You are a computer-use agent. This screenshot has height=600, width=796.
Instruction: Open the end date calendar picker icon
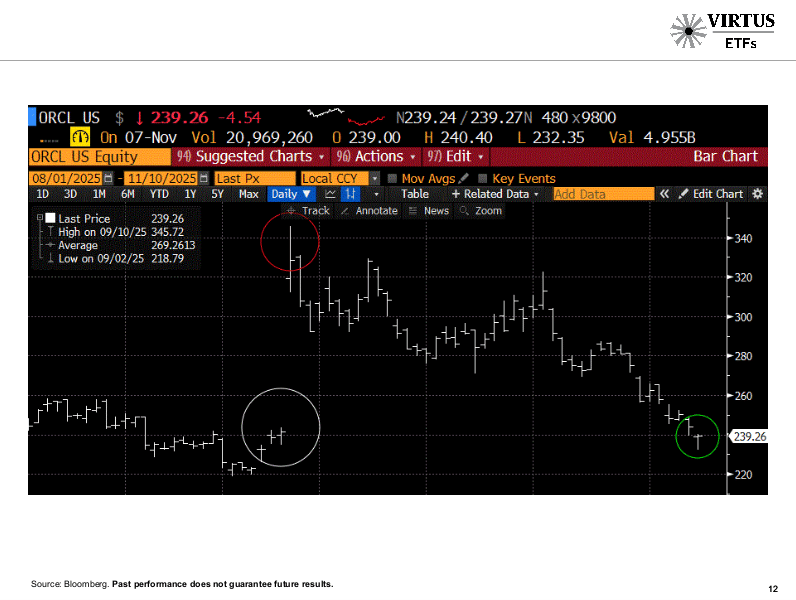coord(204,178)
